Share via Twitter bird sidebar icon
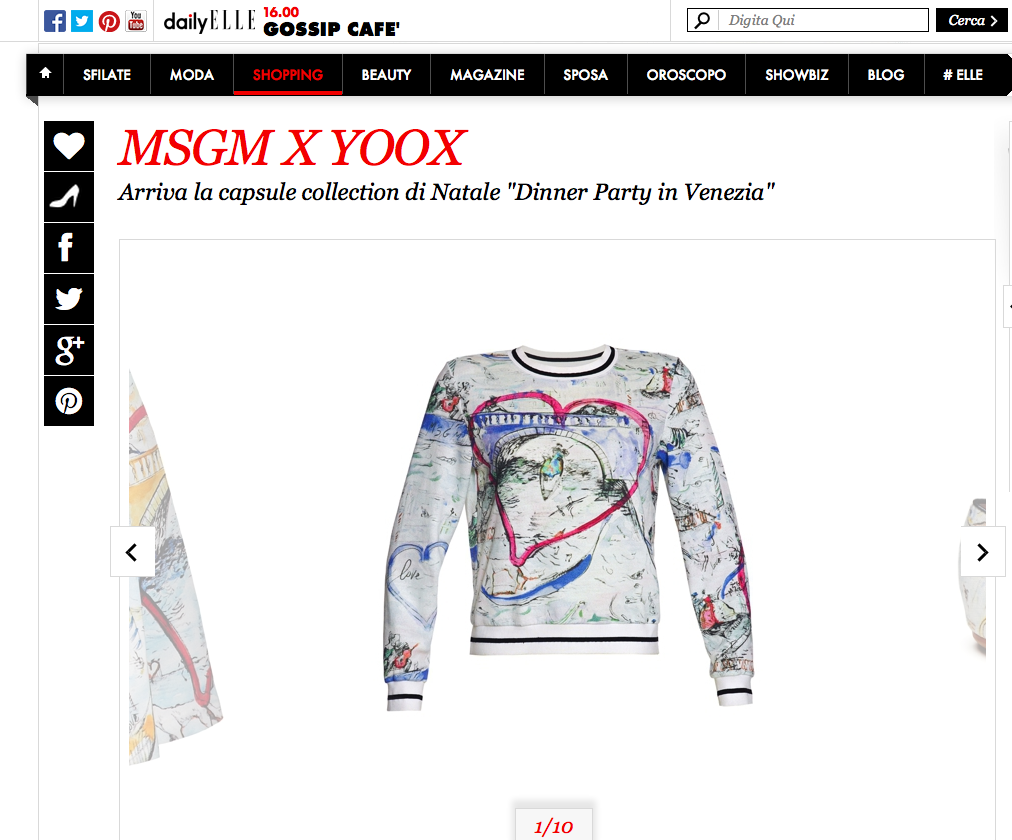This screenshot has height=840, width=1012. [x=69, y=299]
